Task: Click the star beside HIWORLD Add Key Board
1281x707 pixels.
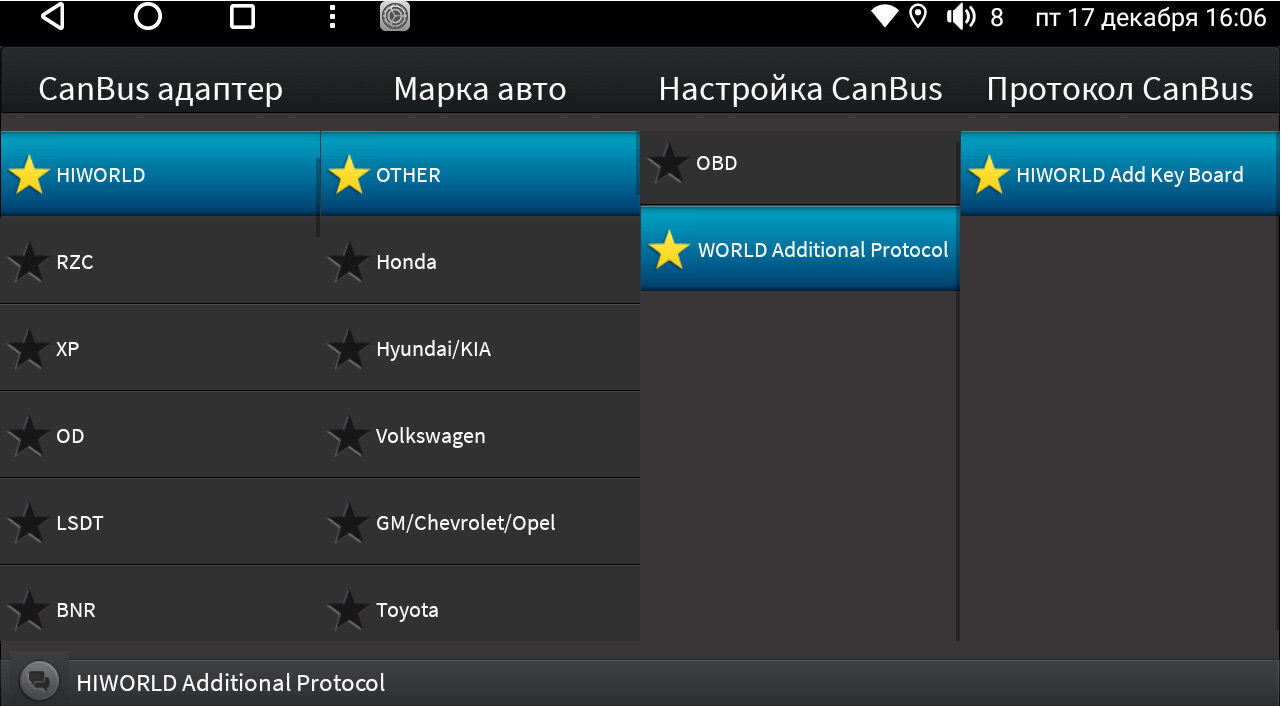Action: [989, 175]
